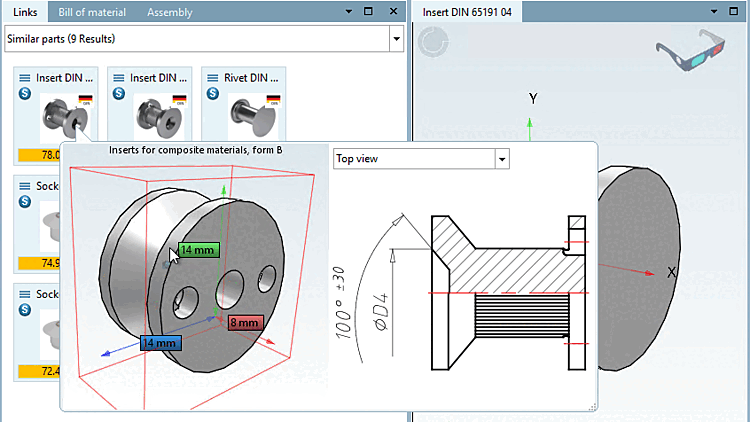Switch to the Assembly tab

pos(170,12)
